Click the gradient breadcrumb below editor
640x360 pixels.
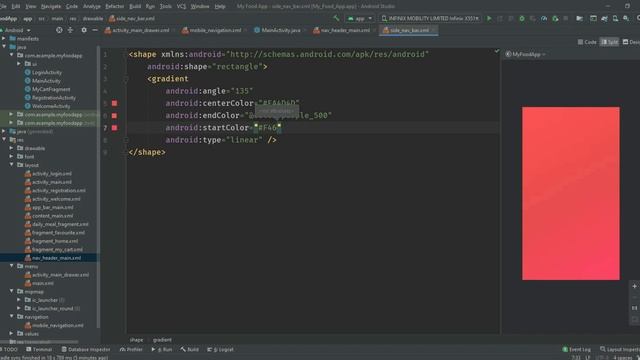(x=162, y=340)
